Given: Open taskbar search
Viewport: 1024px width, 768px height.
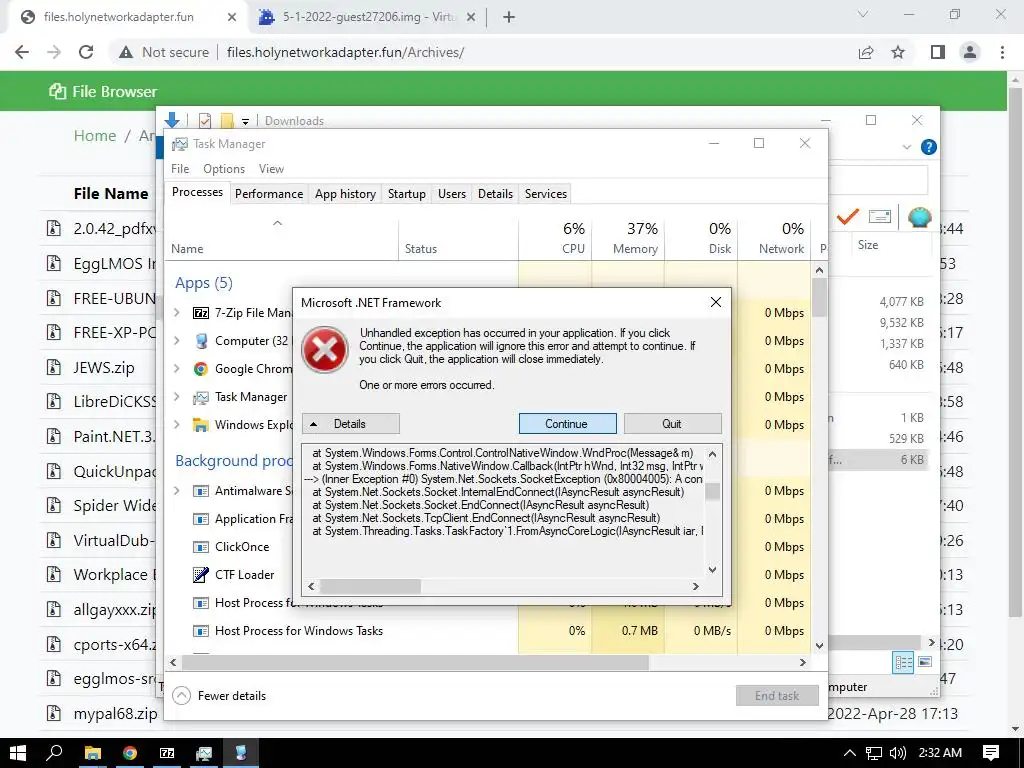Looking at the screenshot, I should pos(55,753).
